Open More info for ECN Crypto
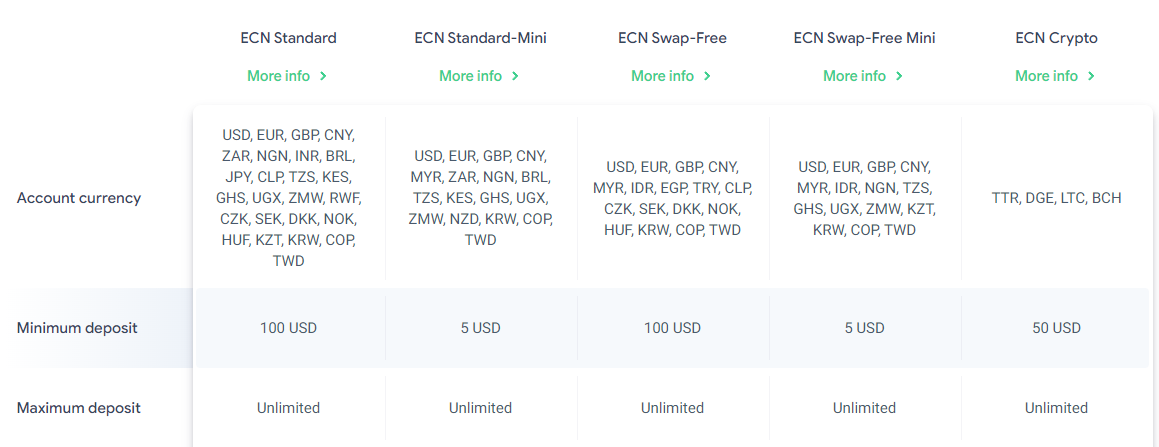The image size is (1159, 447). (x=1047, y=76)
